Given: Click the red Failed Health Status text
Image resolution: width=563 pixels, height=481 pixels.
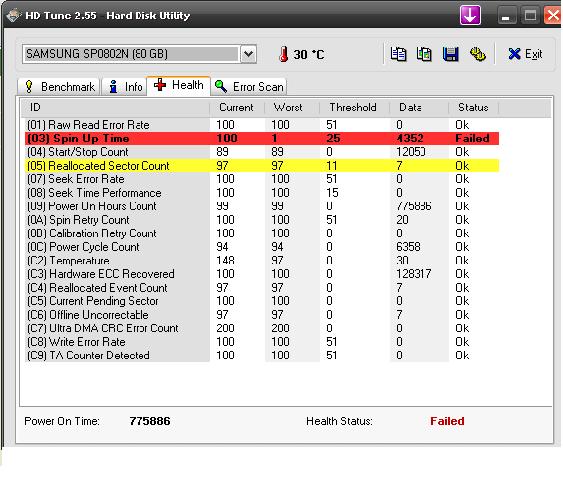Looking at the screenshot, I should coord(447,421).
